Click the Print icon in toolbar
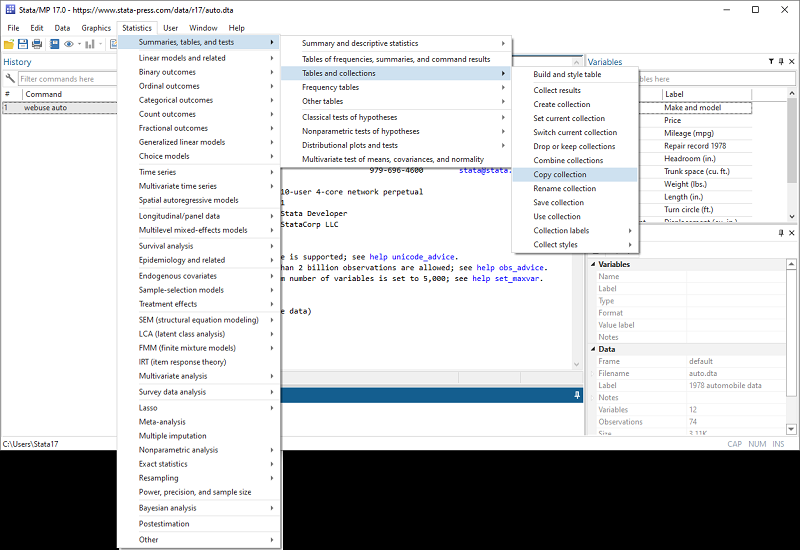 click(x=37, y=44)
